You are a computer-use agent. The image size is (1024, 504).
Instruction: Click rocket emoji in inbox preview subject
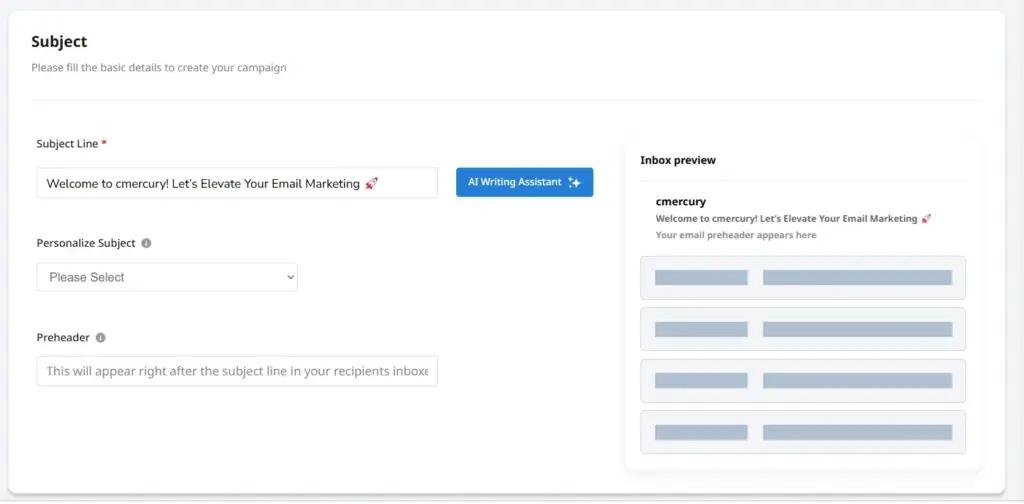click(x=926, y=219)
